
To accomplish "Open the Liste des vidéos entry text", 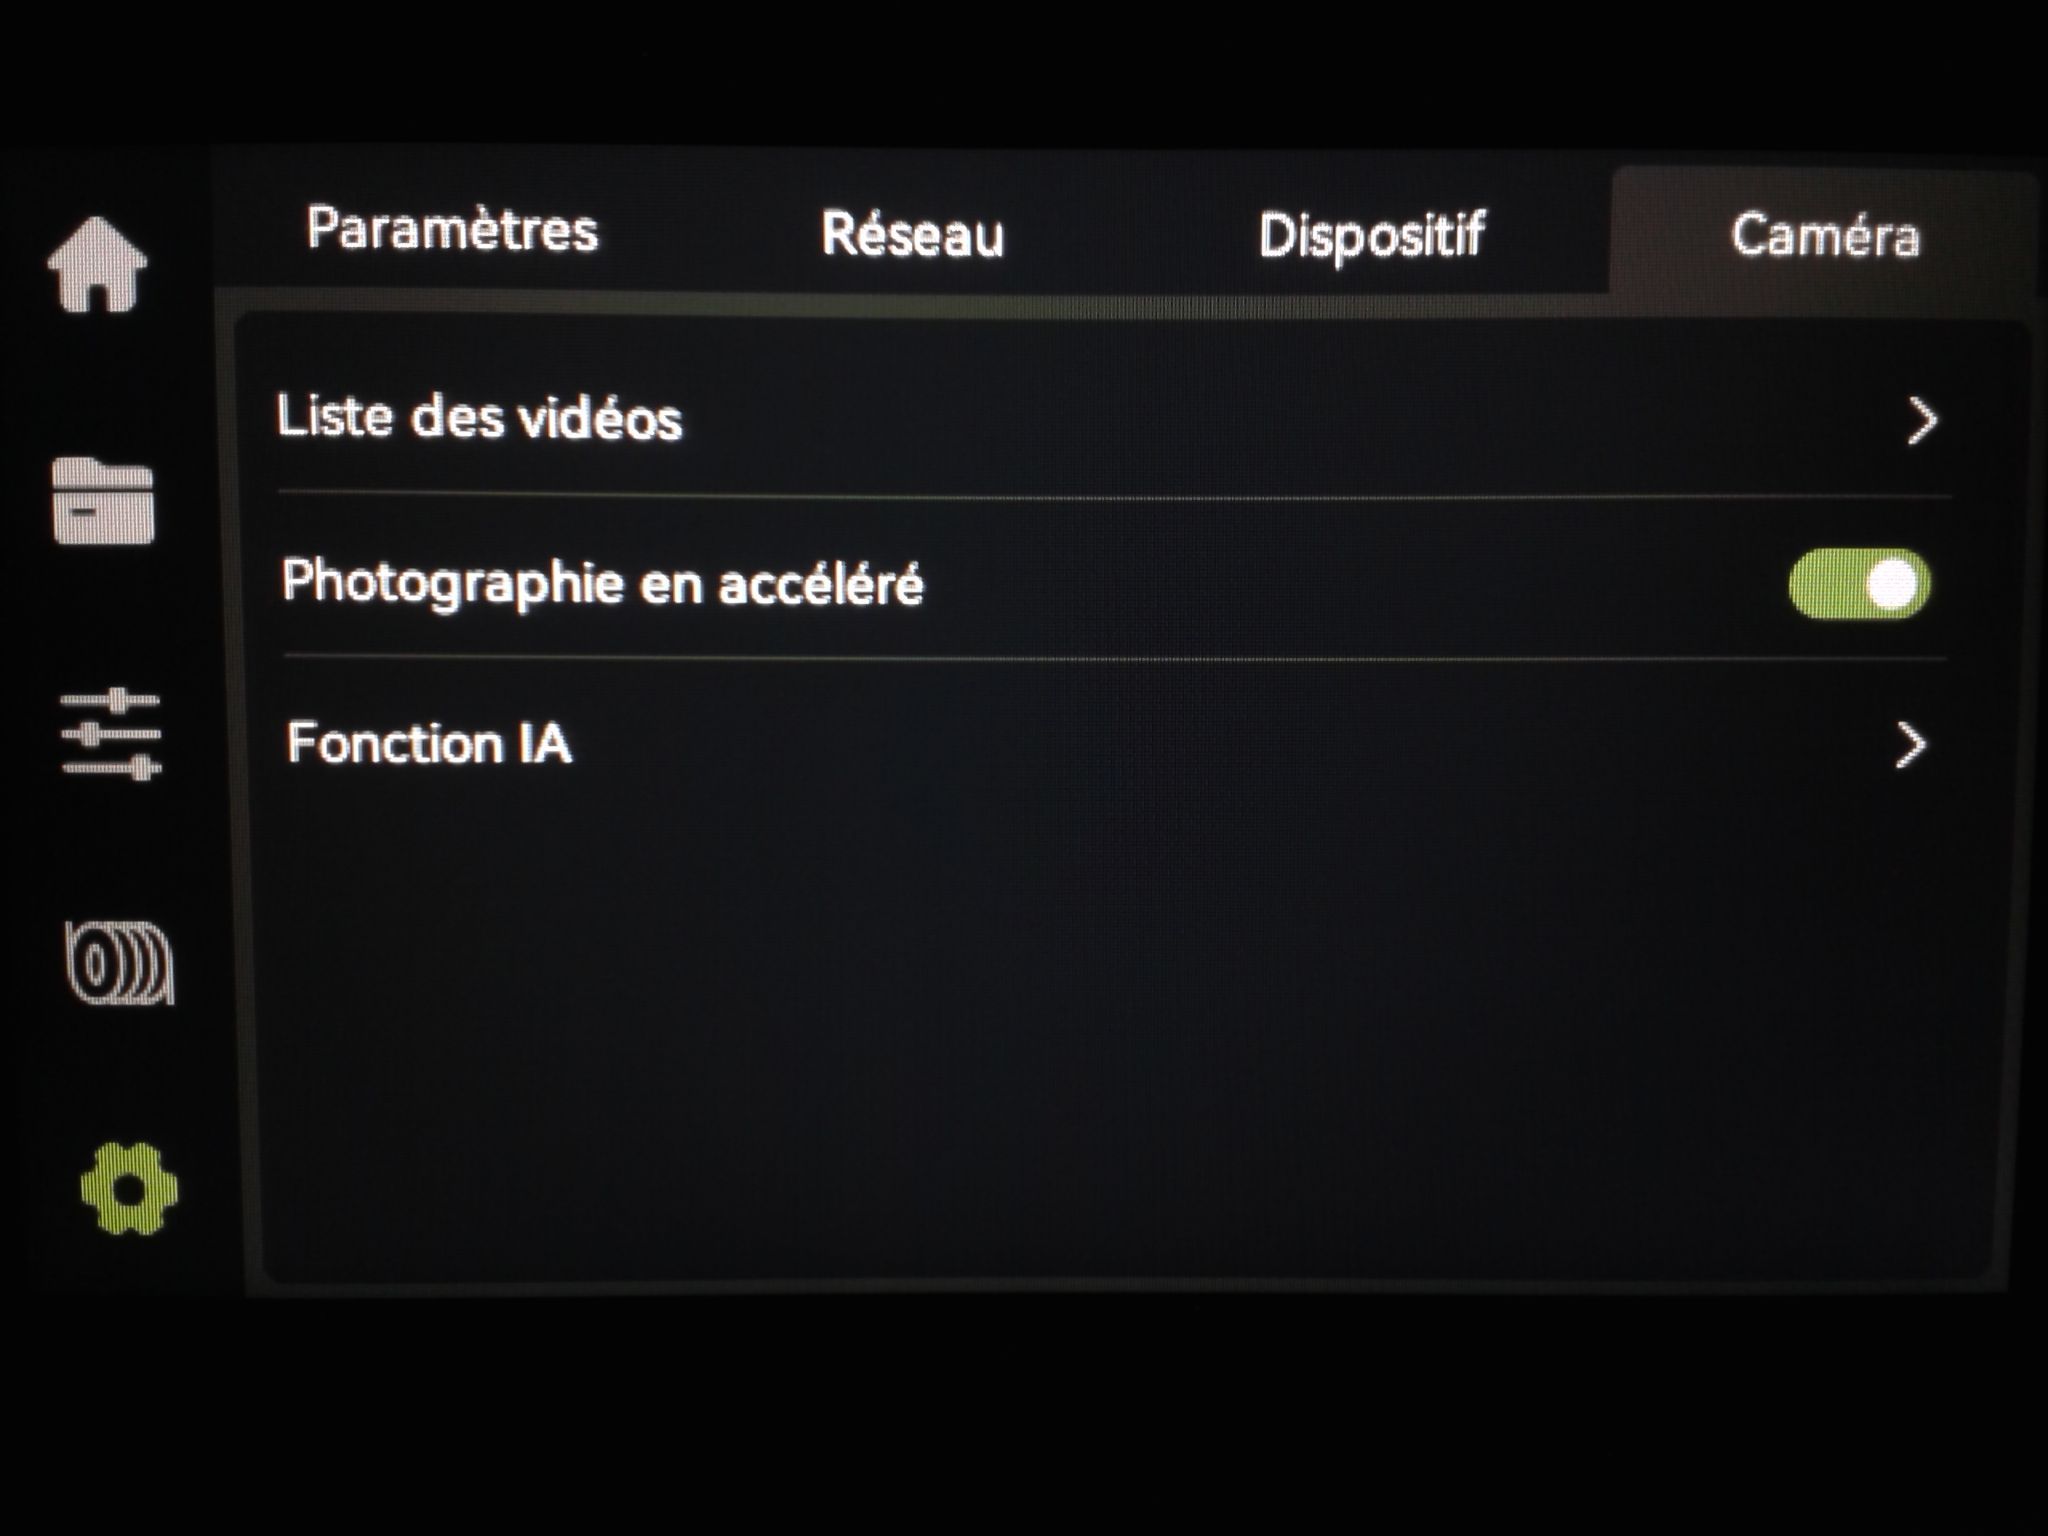I will (x=479, y=418).
